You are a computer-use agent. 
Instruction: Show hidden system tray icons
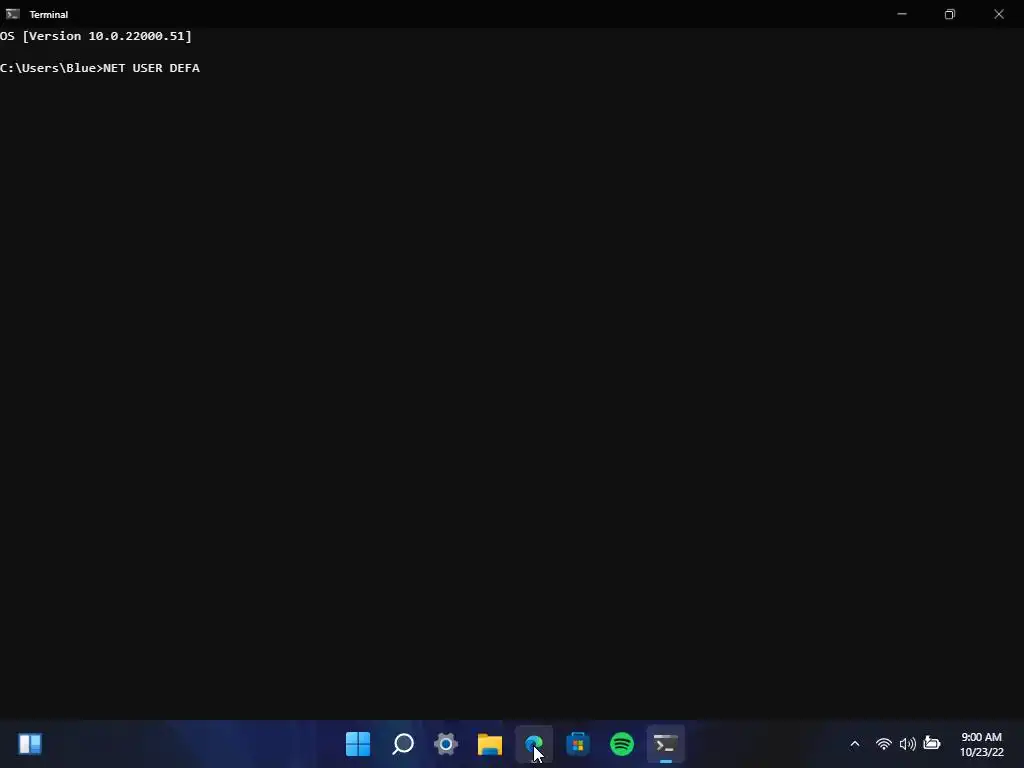[x=854, y=744]
